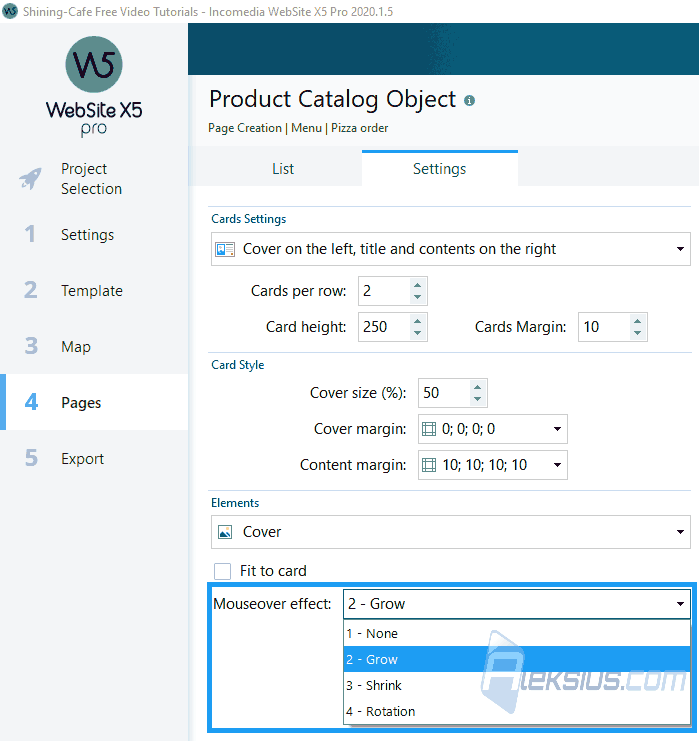Click the Cover image icon in Elements

coord(225,532)
